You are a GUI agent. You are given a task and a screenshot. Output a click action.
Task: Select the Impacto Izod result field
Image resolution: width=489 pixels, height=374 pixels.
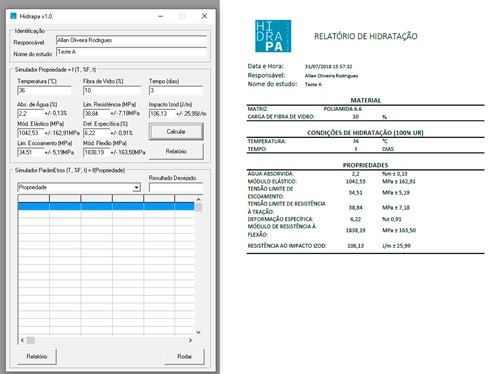pos(162,113)
